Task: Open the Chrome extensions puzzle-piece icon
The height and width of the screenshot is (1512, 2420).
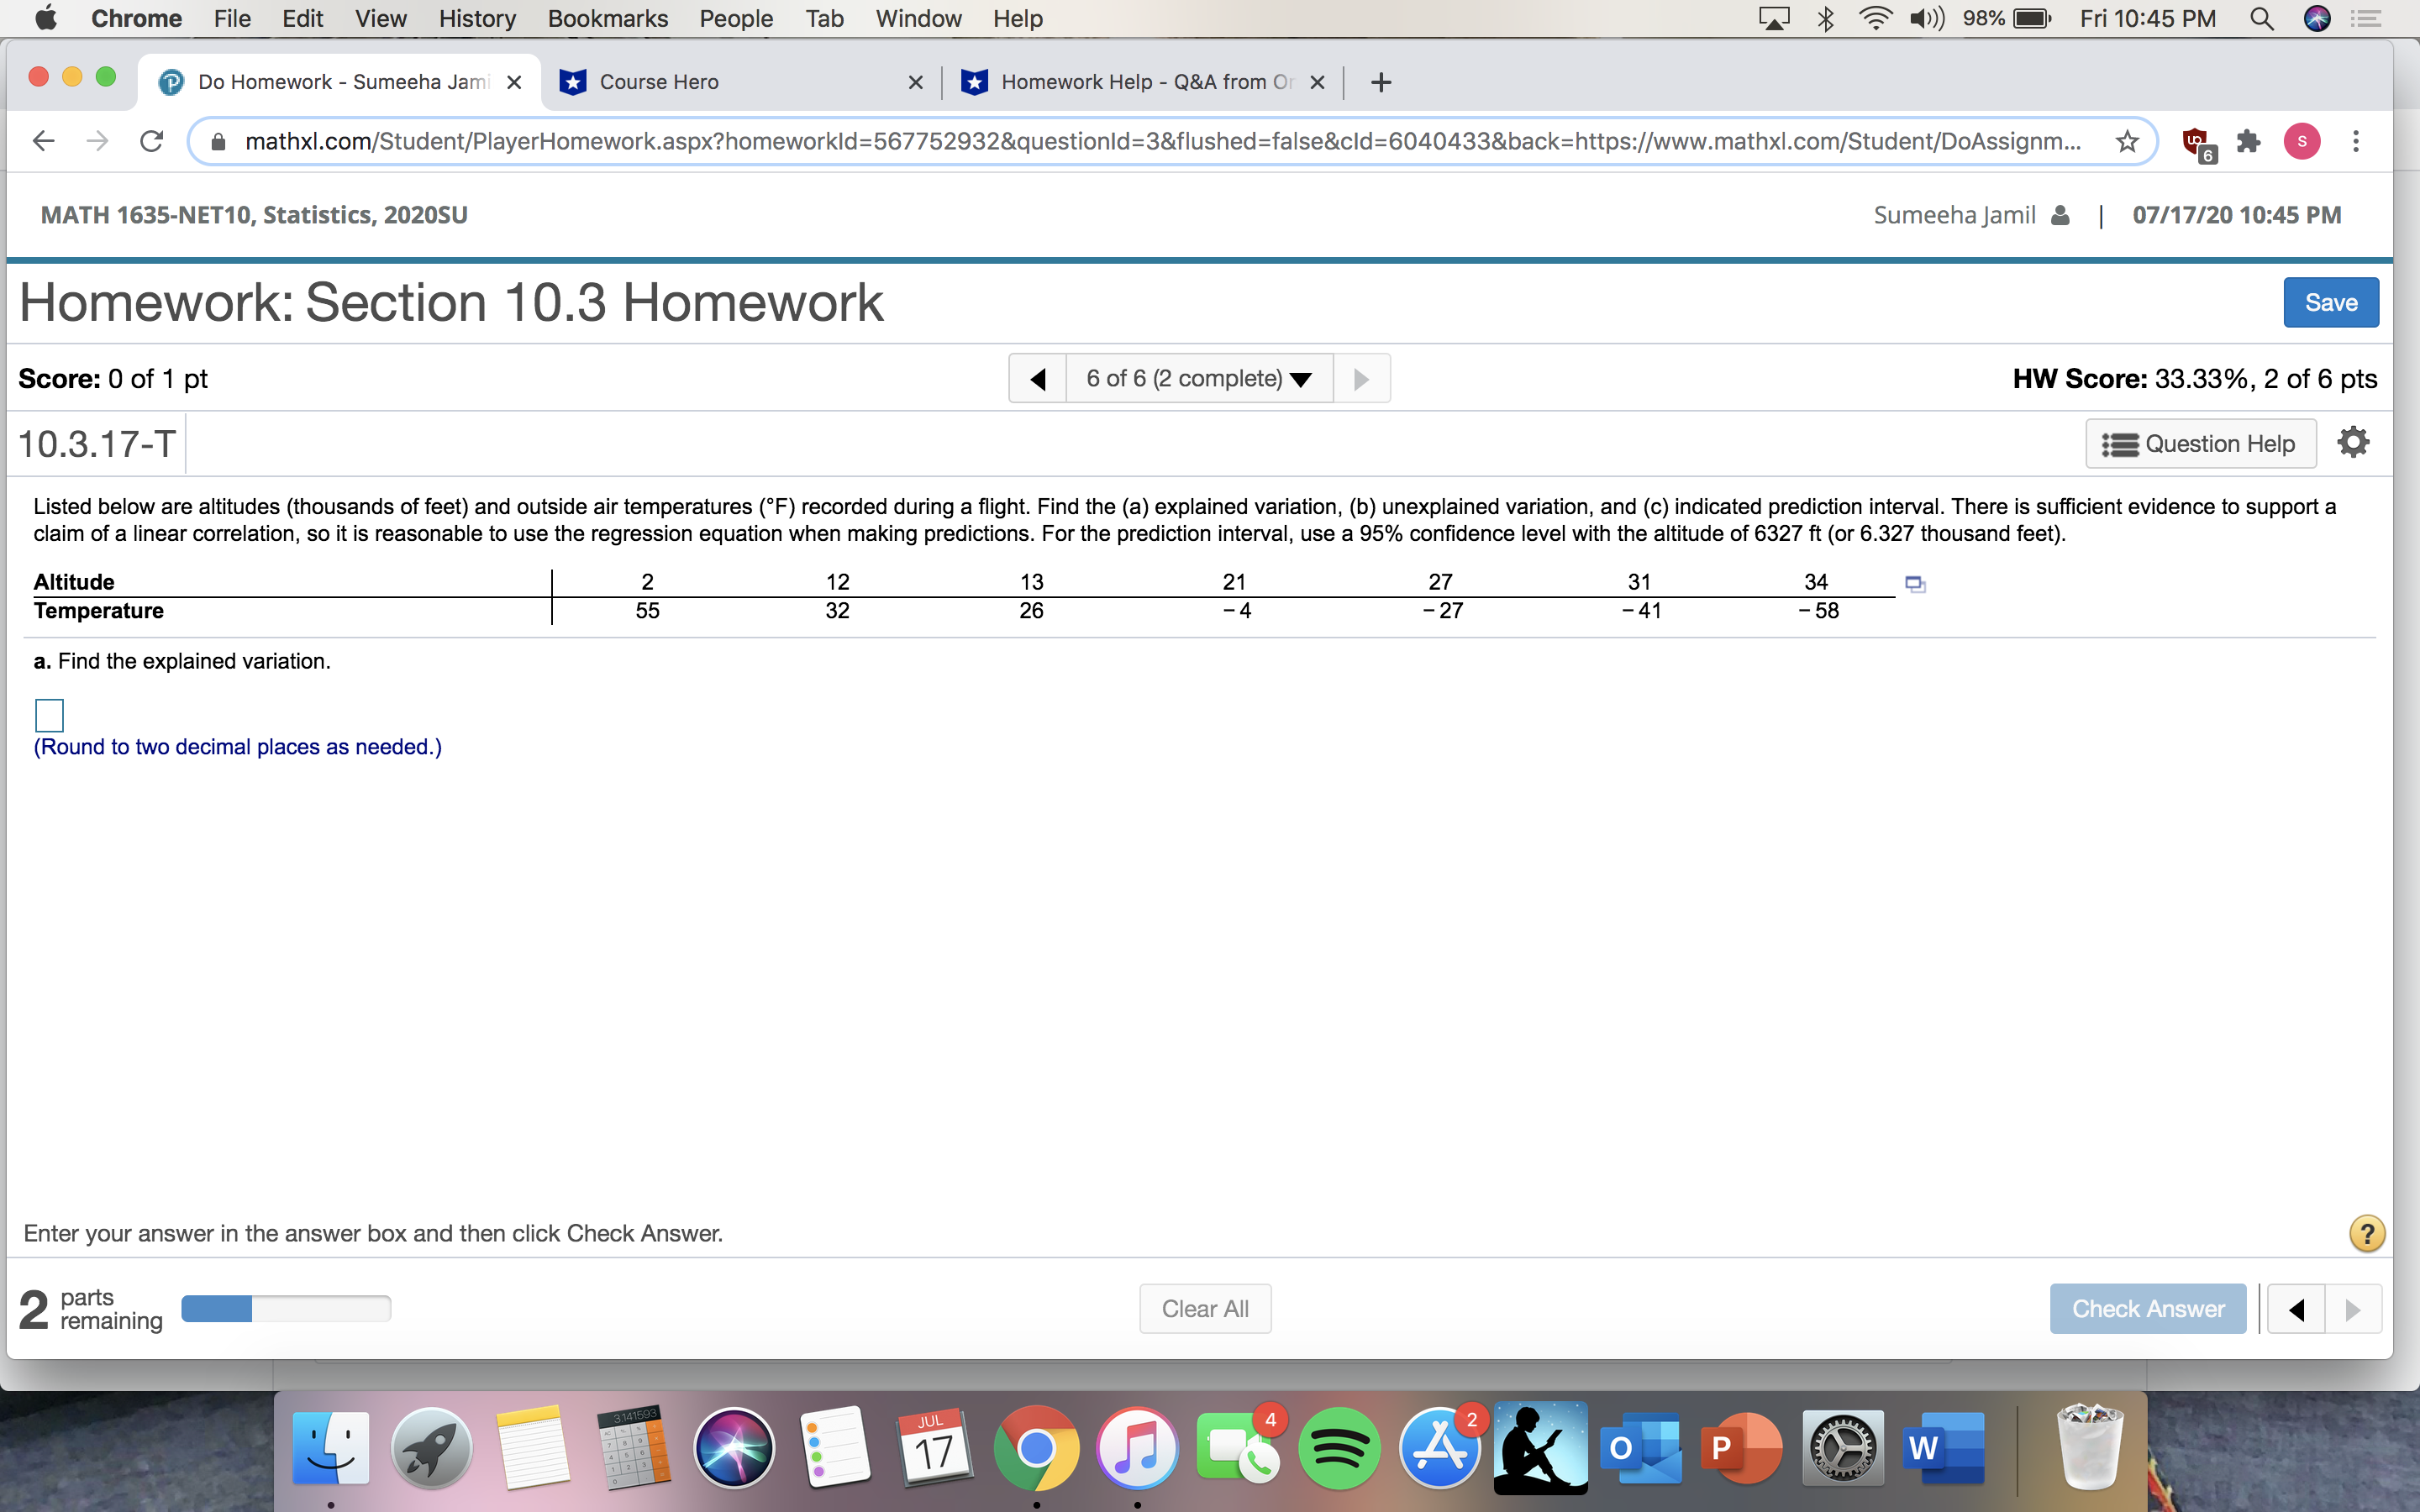Action: [2249, 141]
